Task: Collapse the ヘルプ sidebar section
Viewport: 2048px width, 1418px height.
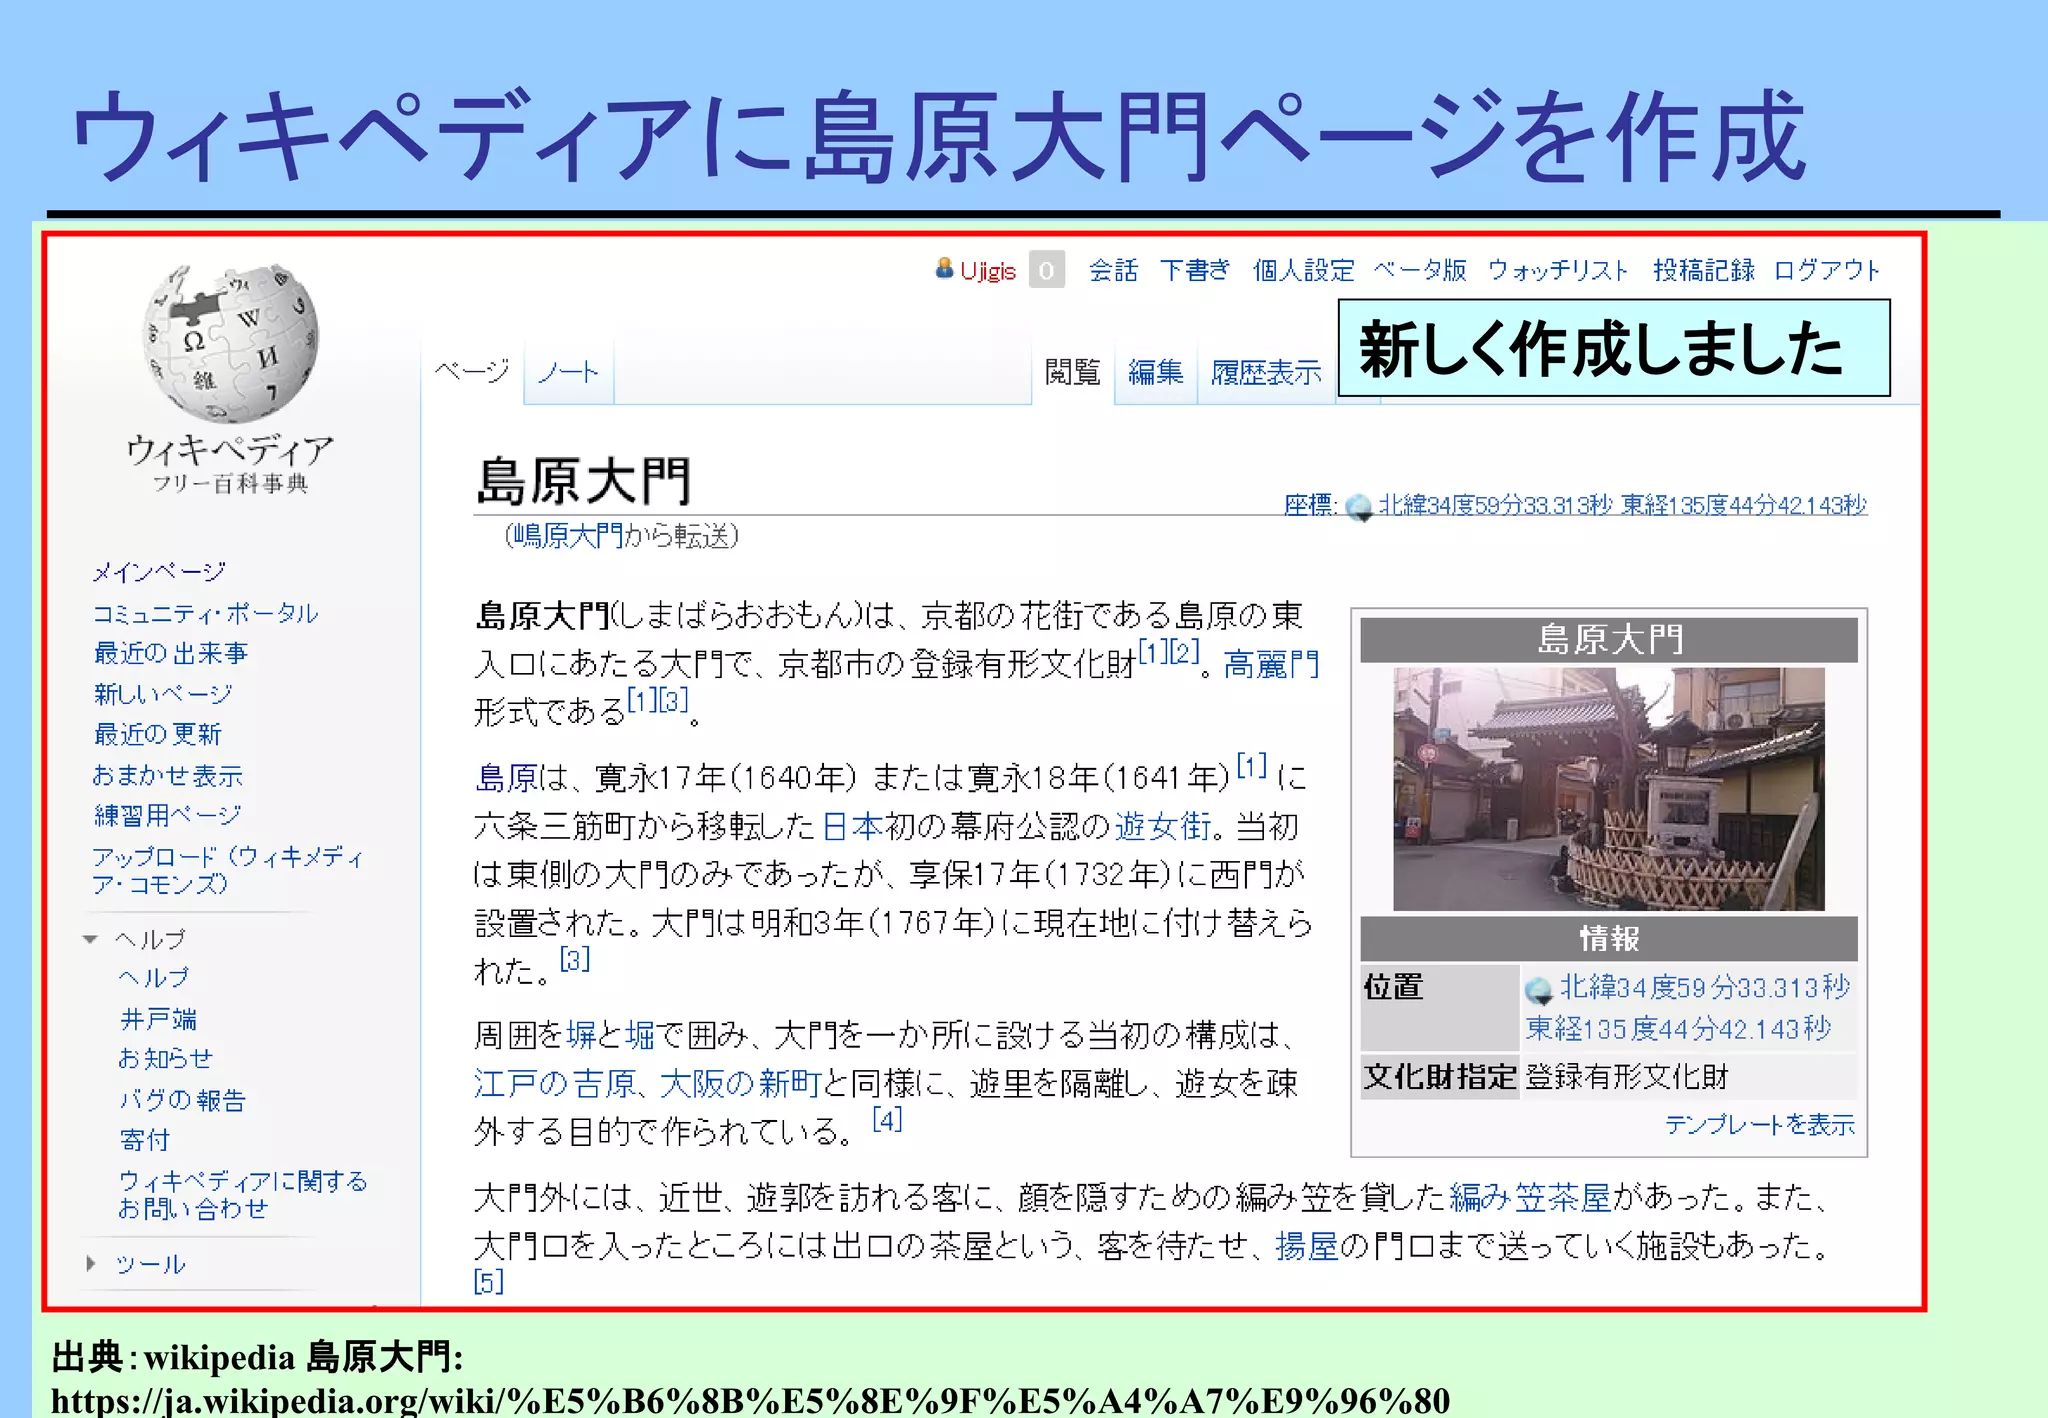Action: pyautogui.click(x=91, y=939)
